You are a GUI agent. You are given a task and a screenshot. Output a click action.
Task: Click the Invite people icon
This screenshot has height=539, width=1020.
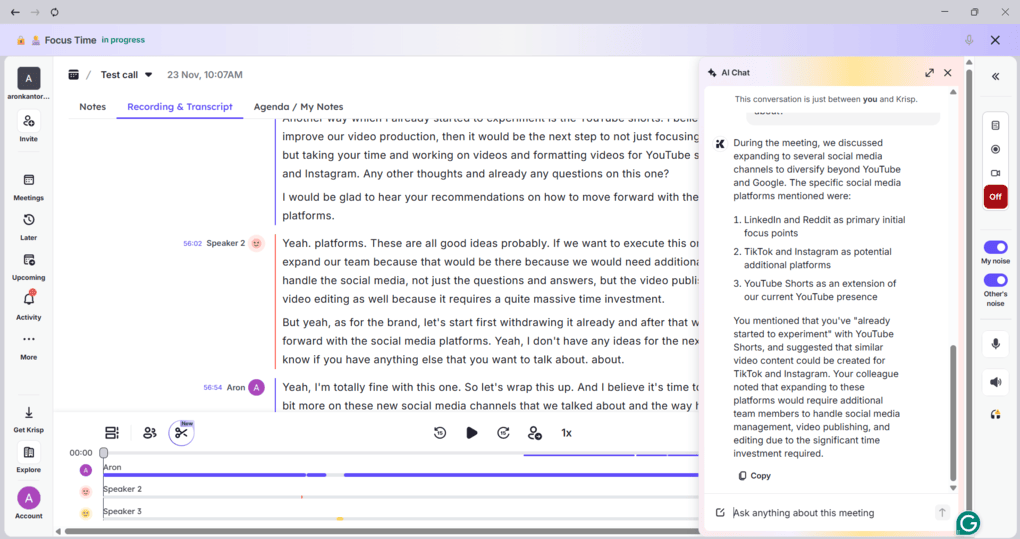(28, 127)
